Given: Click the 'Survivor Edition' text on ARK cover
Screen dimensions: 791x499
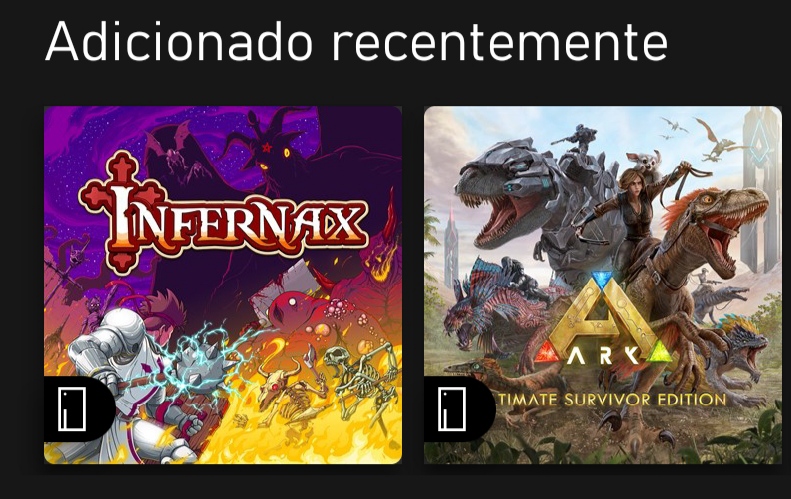Looking at the screenshot, I should coord(645,400).
